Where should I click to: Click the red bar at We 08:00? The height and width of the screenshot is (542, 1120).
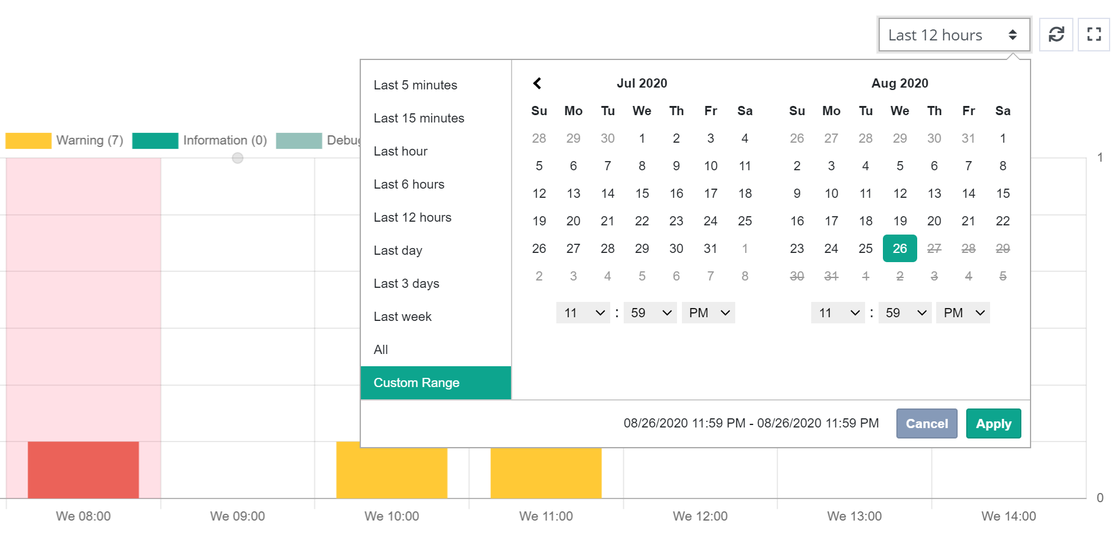[84, 470]
